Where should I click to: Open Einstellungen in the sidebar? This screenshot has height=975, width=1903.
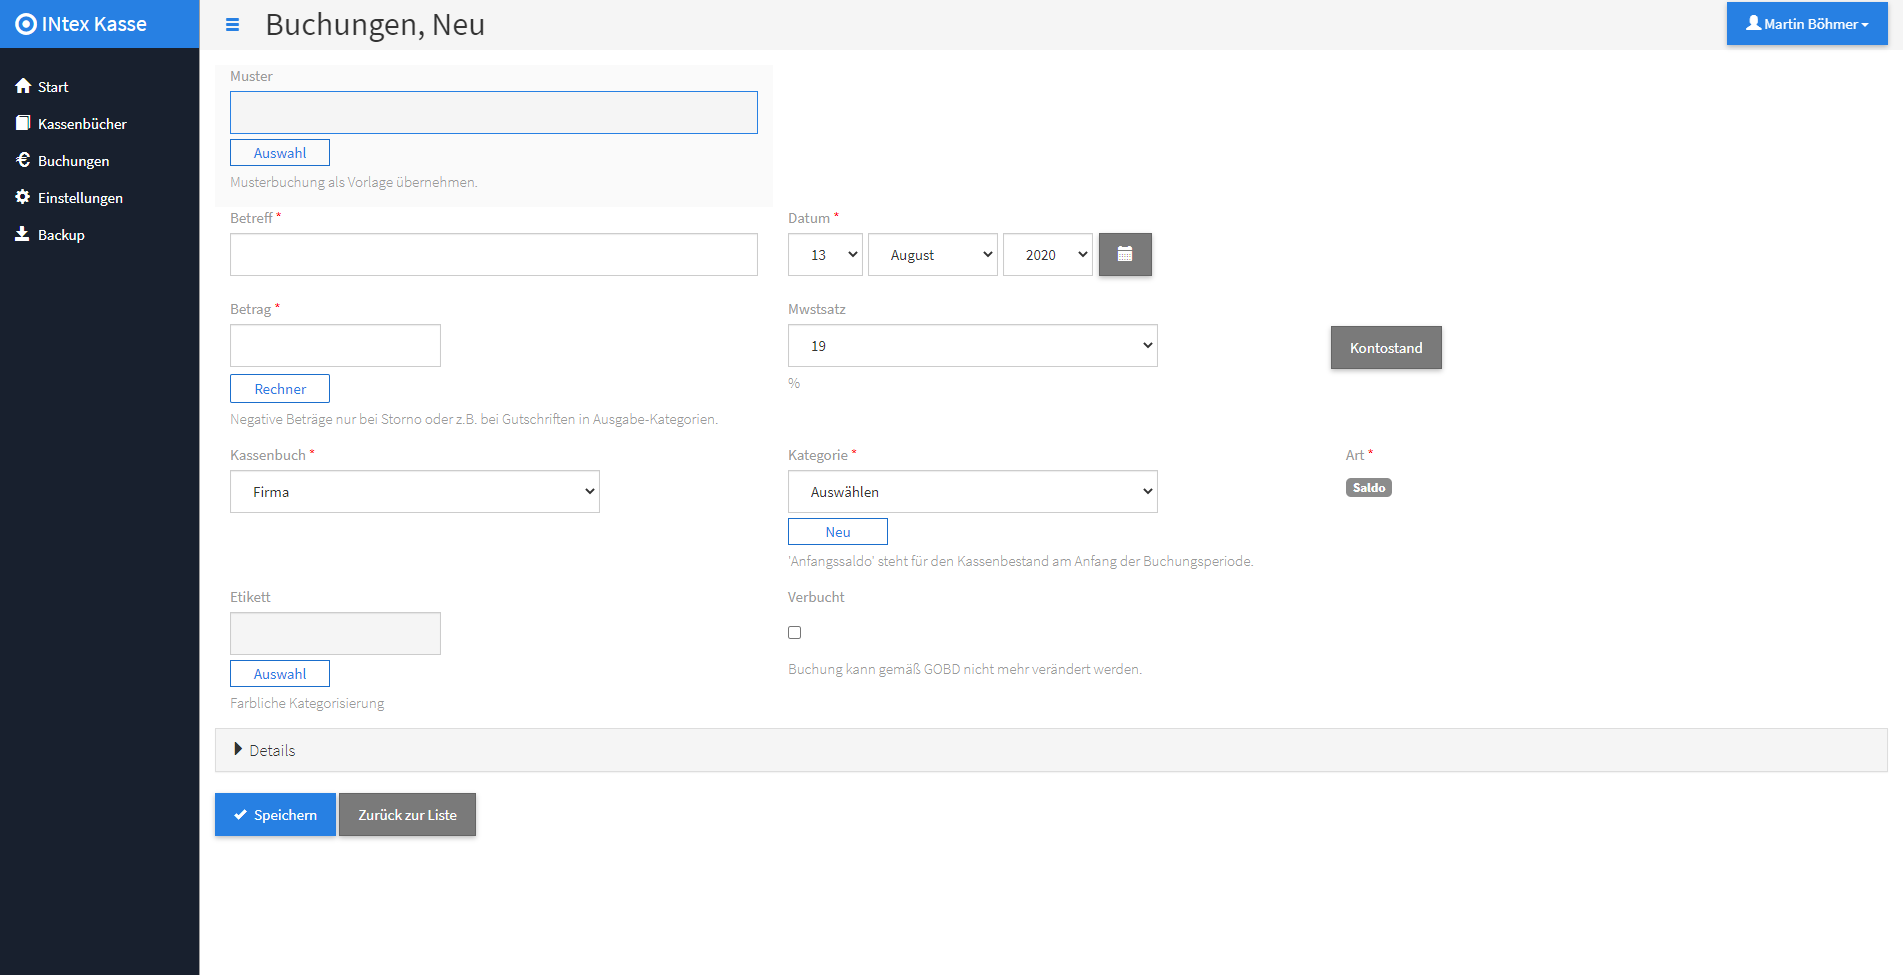pos(80,198)
